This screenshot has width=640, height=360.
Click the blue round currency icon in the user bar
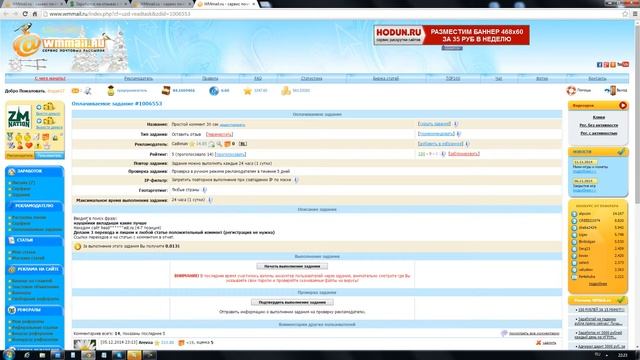(x=214, y=91)
